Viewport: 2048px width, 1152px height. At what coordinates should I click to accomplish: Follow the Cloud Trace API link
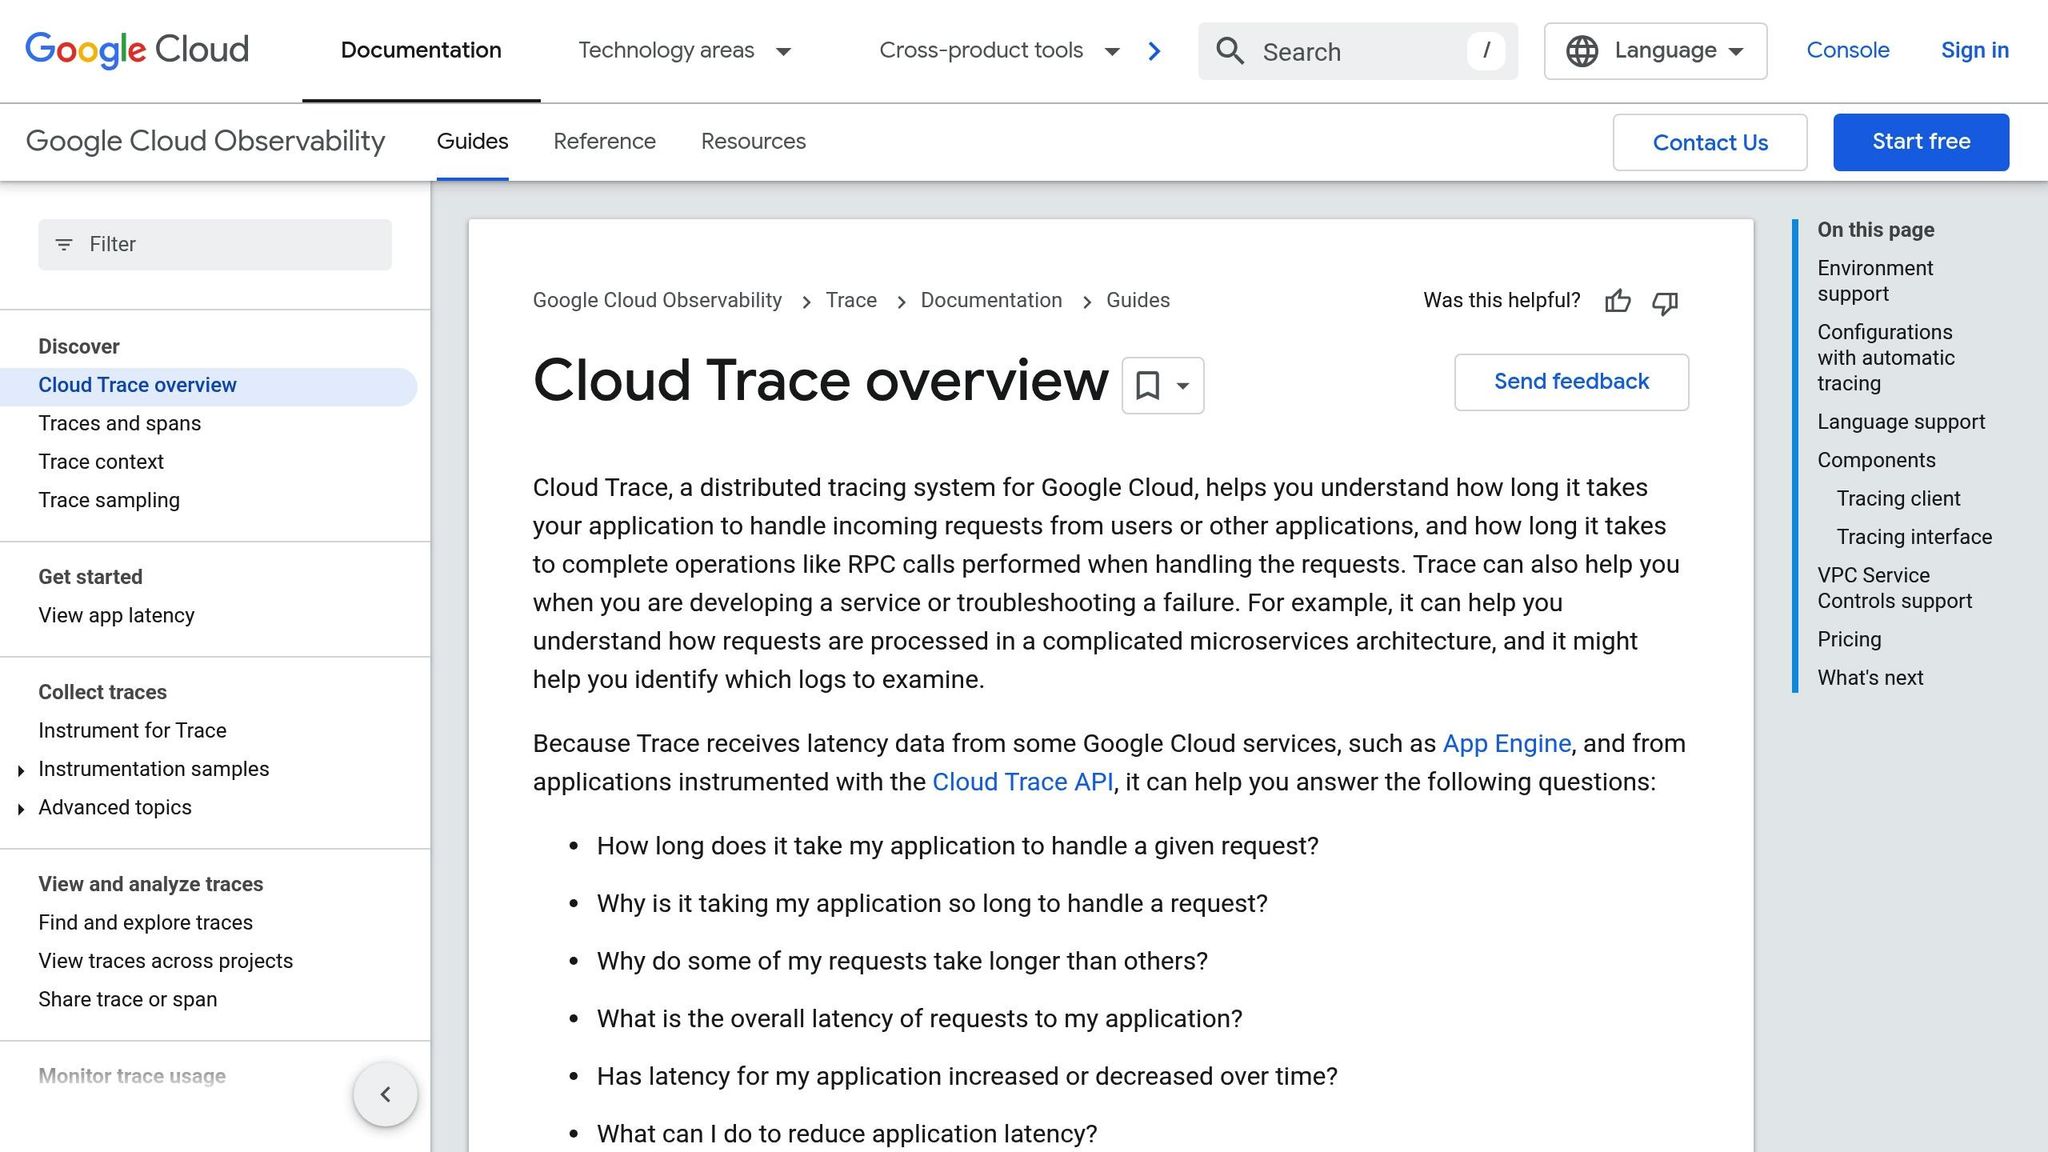tap(1022, 782)
